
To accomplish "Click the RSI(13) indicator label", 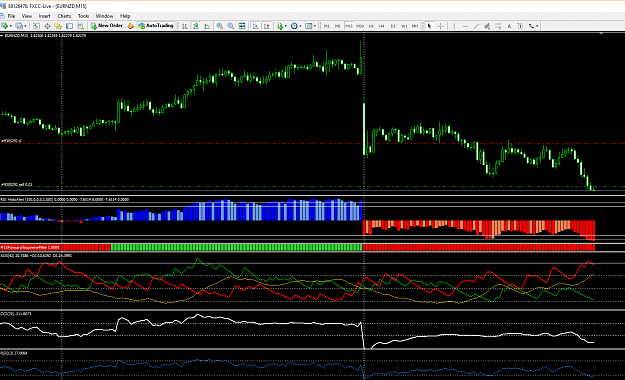I will point(14,353).
